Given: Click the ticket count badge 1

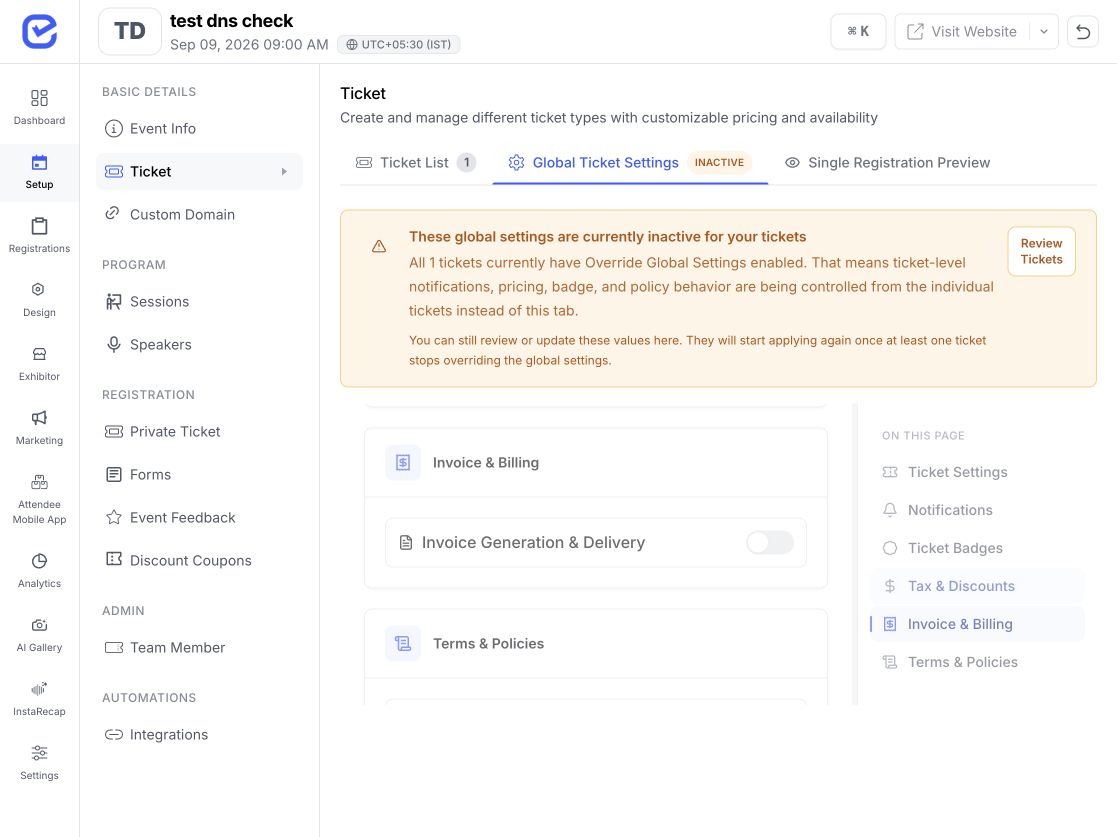Looking at the screenshot, I should tap(467, 162).
